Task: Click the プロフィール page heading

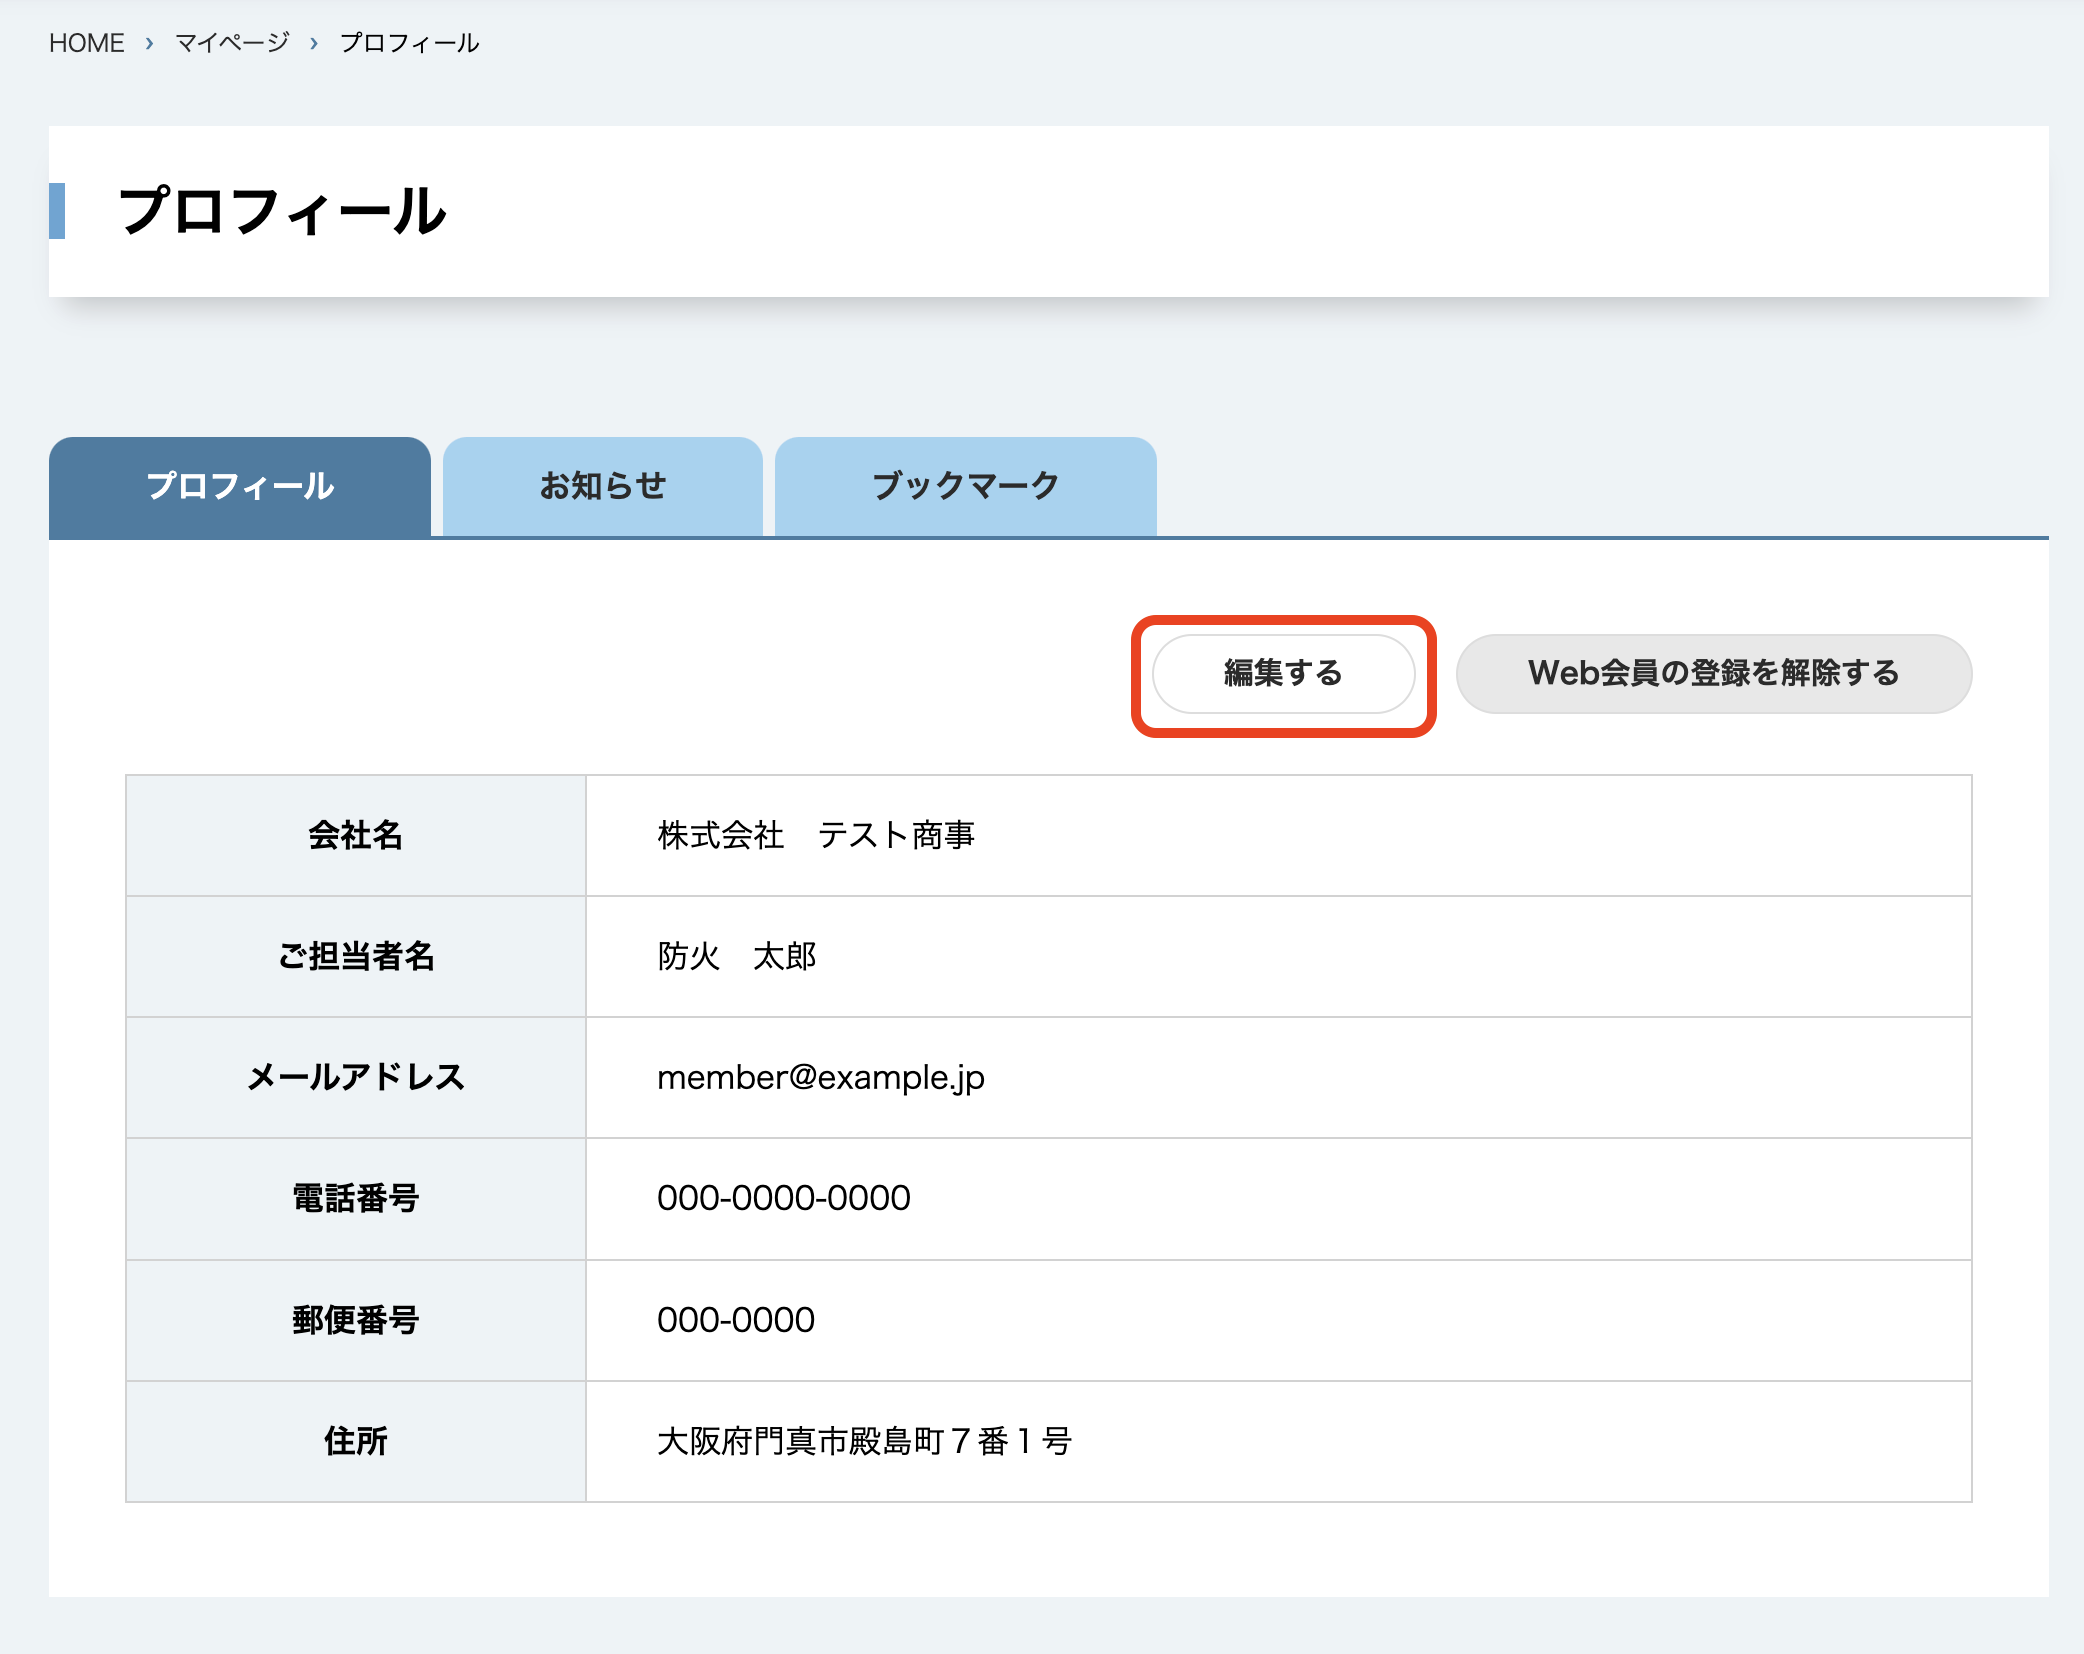Action: pyautogui.click(x=282, y=211)
